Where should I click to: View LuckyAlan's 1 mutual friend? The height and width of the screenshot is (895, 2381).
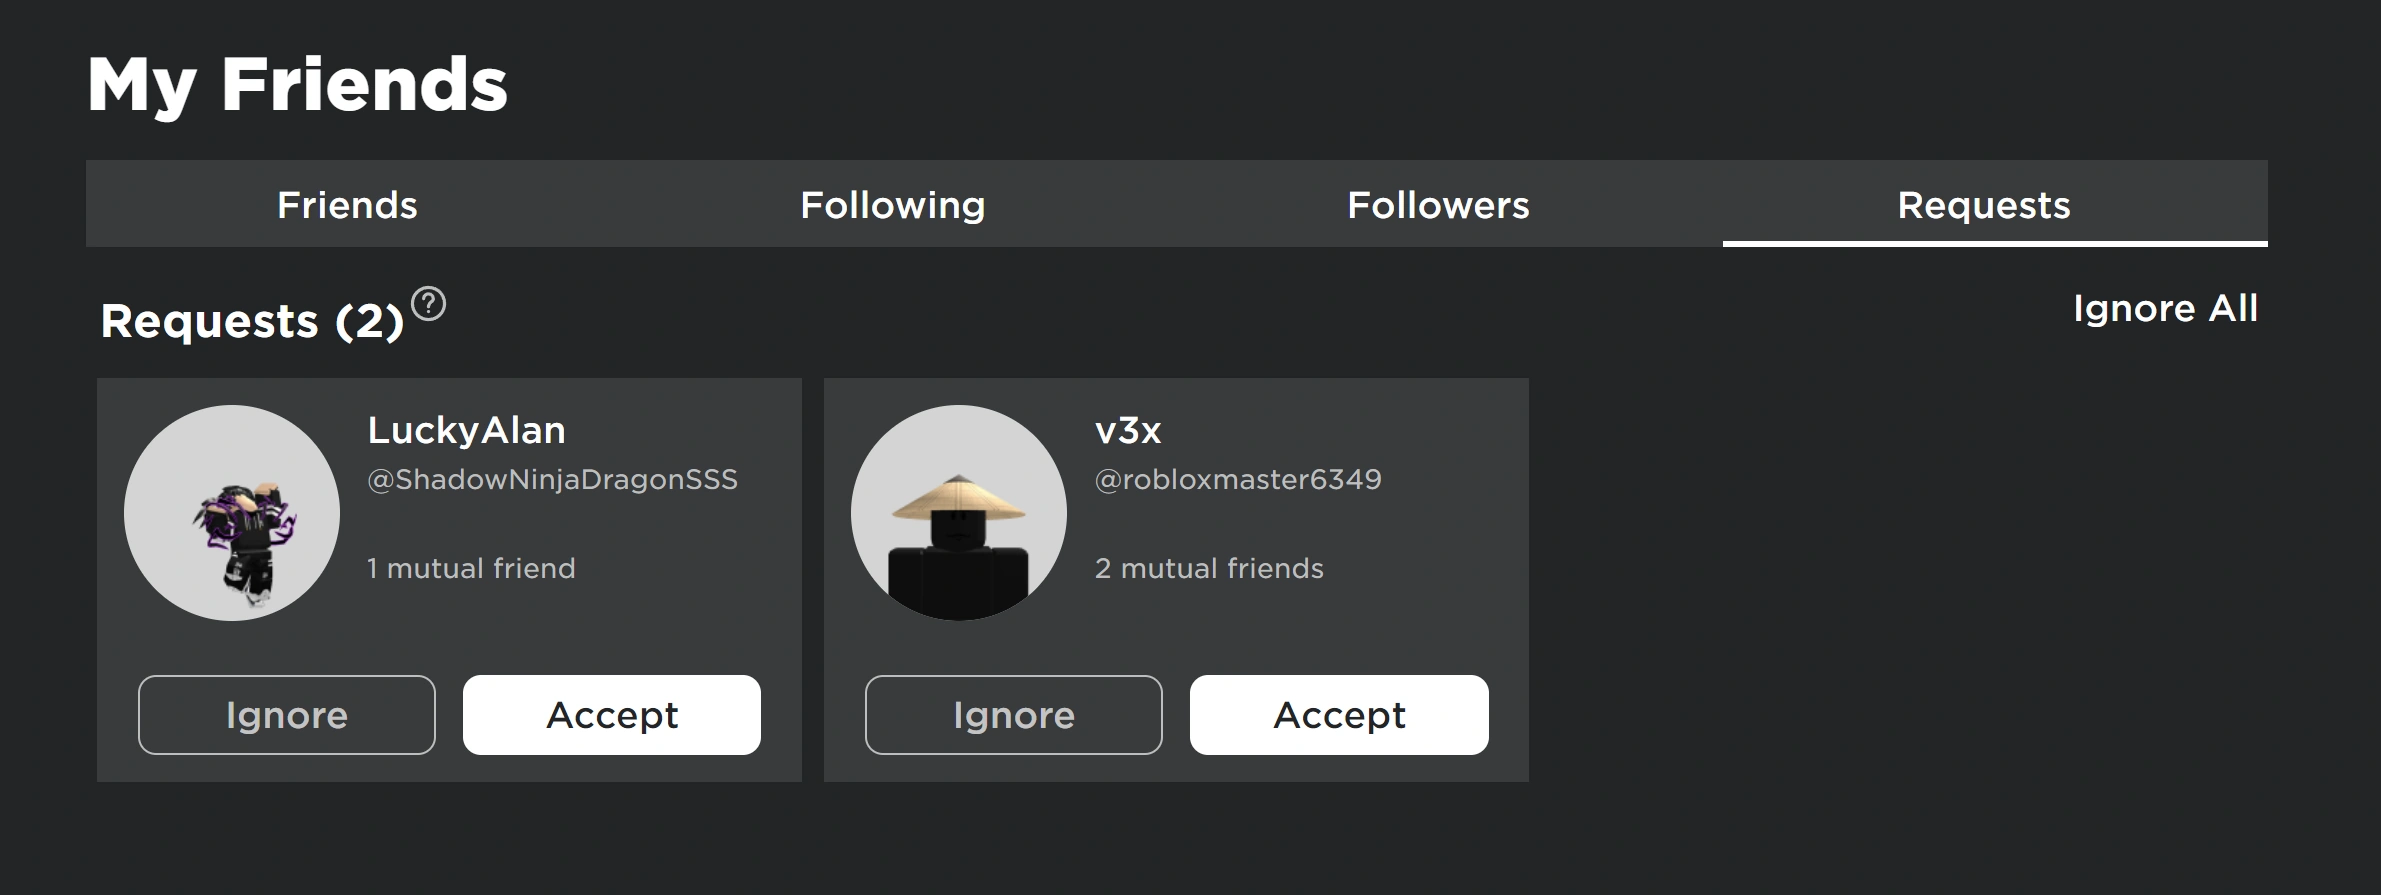pos(470,568)
